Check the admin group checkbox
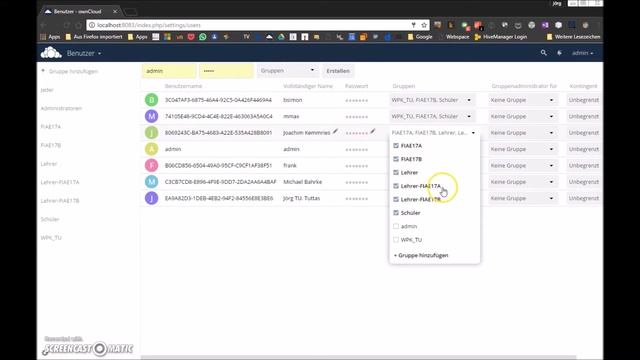 coord(396,226)
